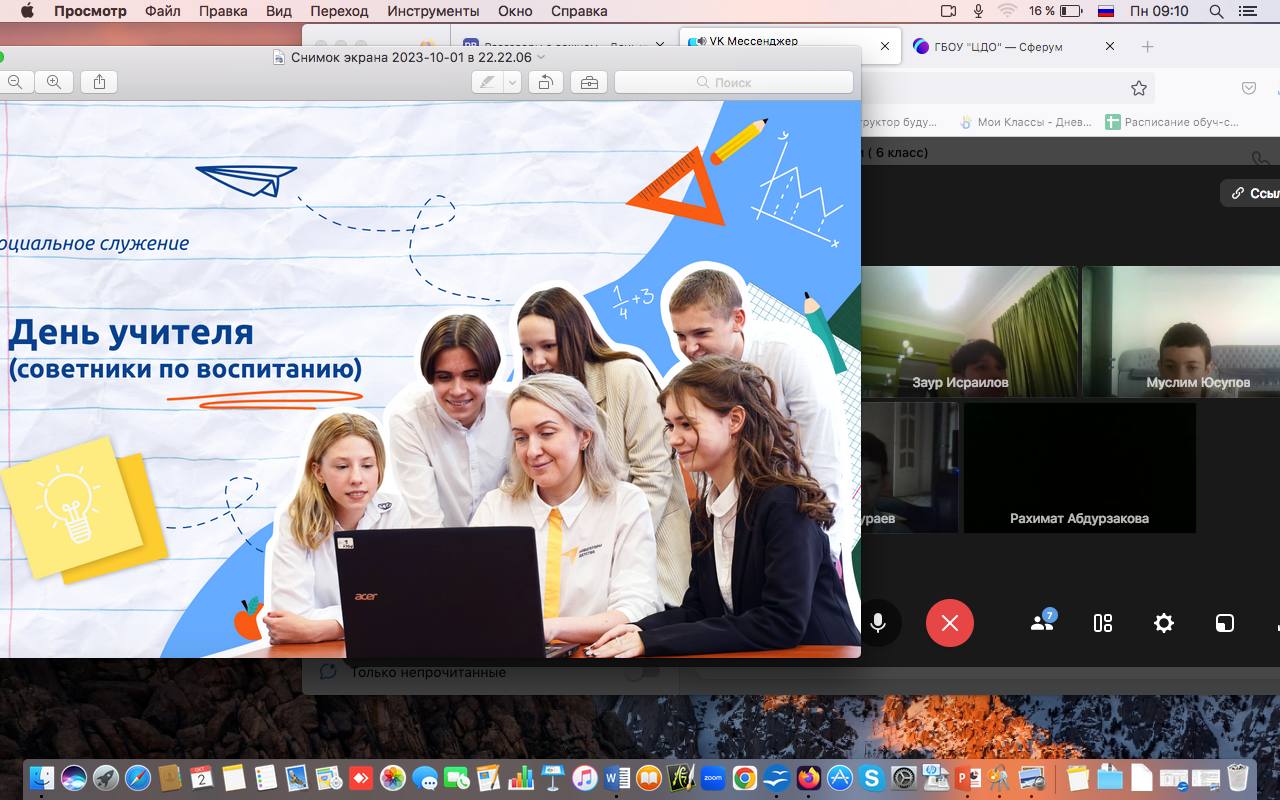Switch to ГБОУ "ЦДО" — Сферум tab
1280x800 pixels.
pyautogui.click(x=1002, y=46)
